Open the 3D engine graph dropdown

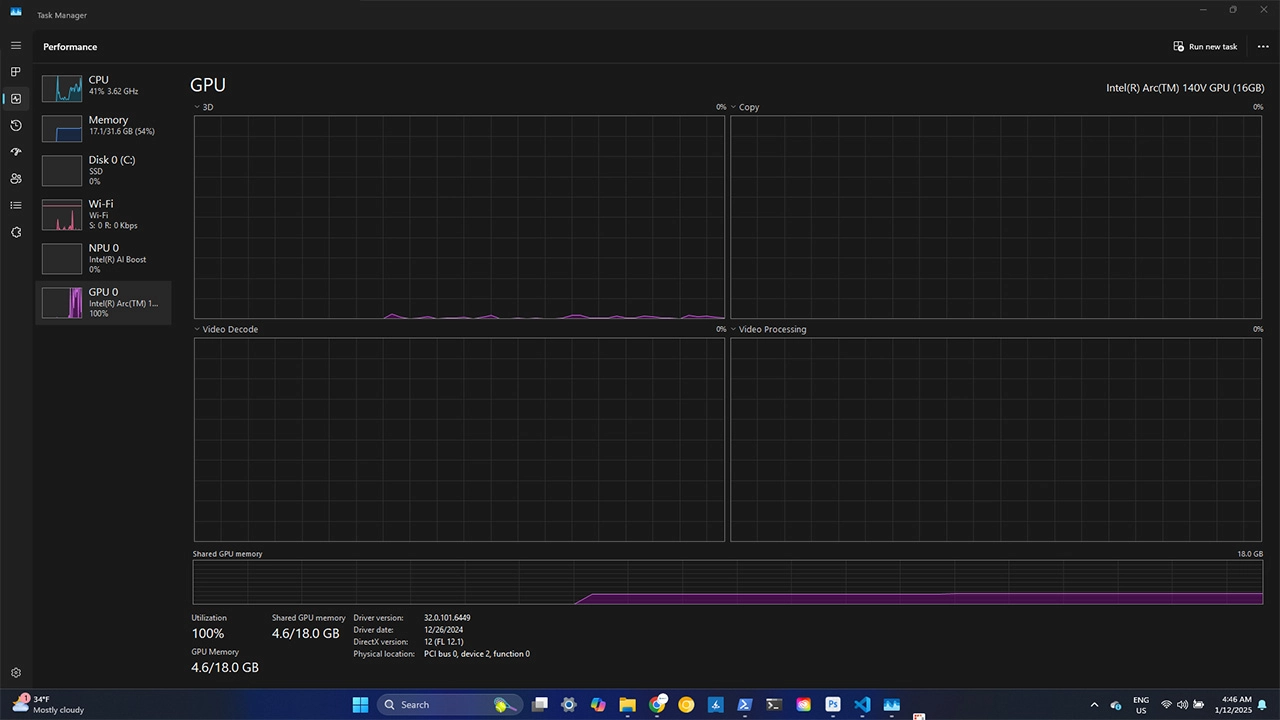click(196, 107)
